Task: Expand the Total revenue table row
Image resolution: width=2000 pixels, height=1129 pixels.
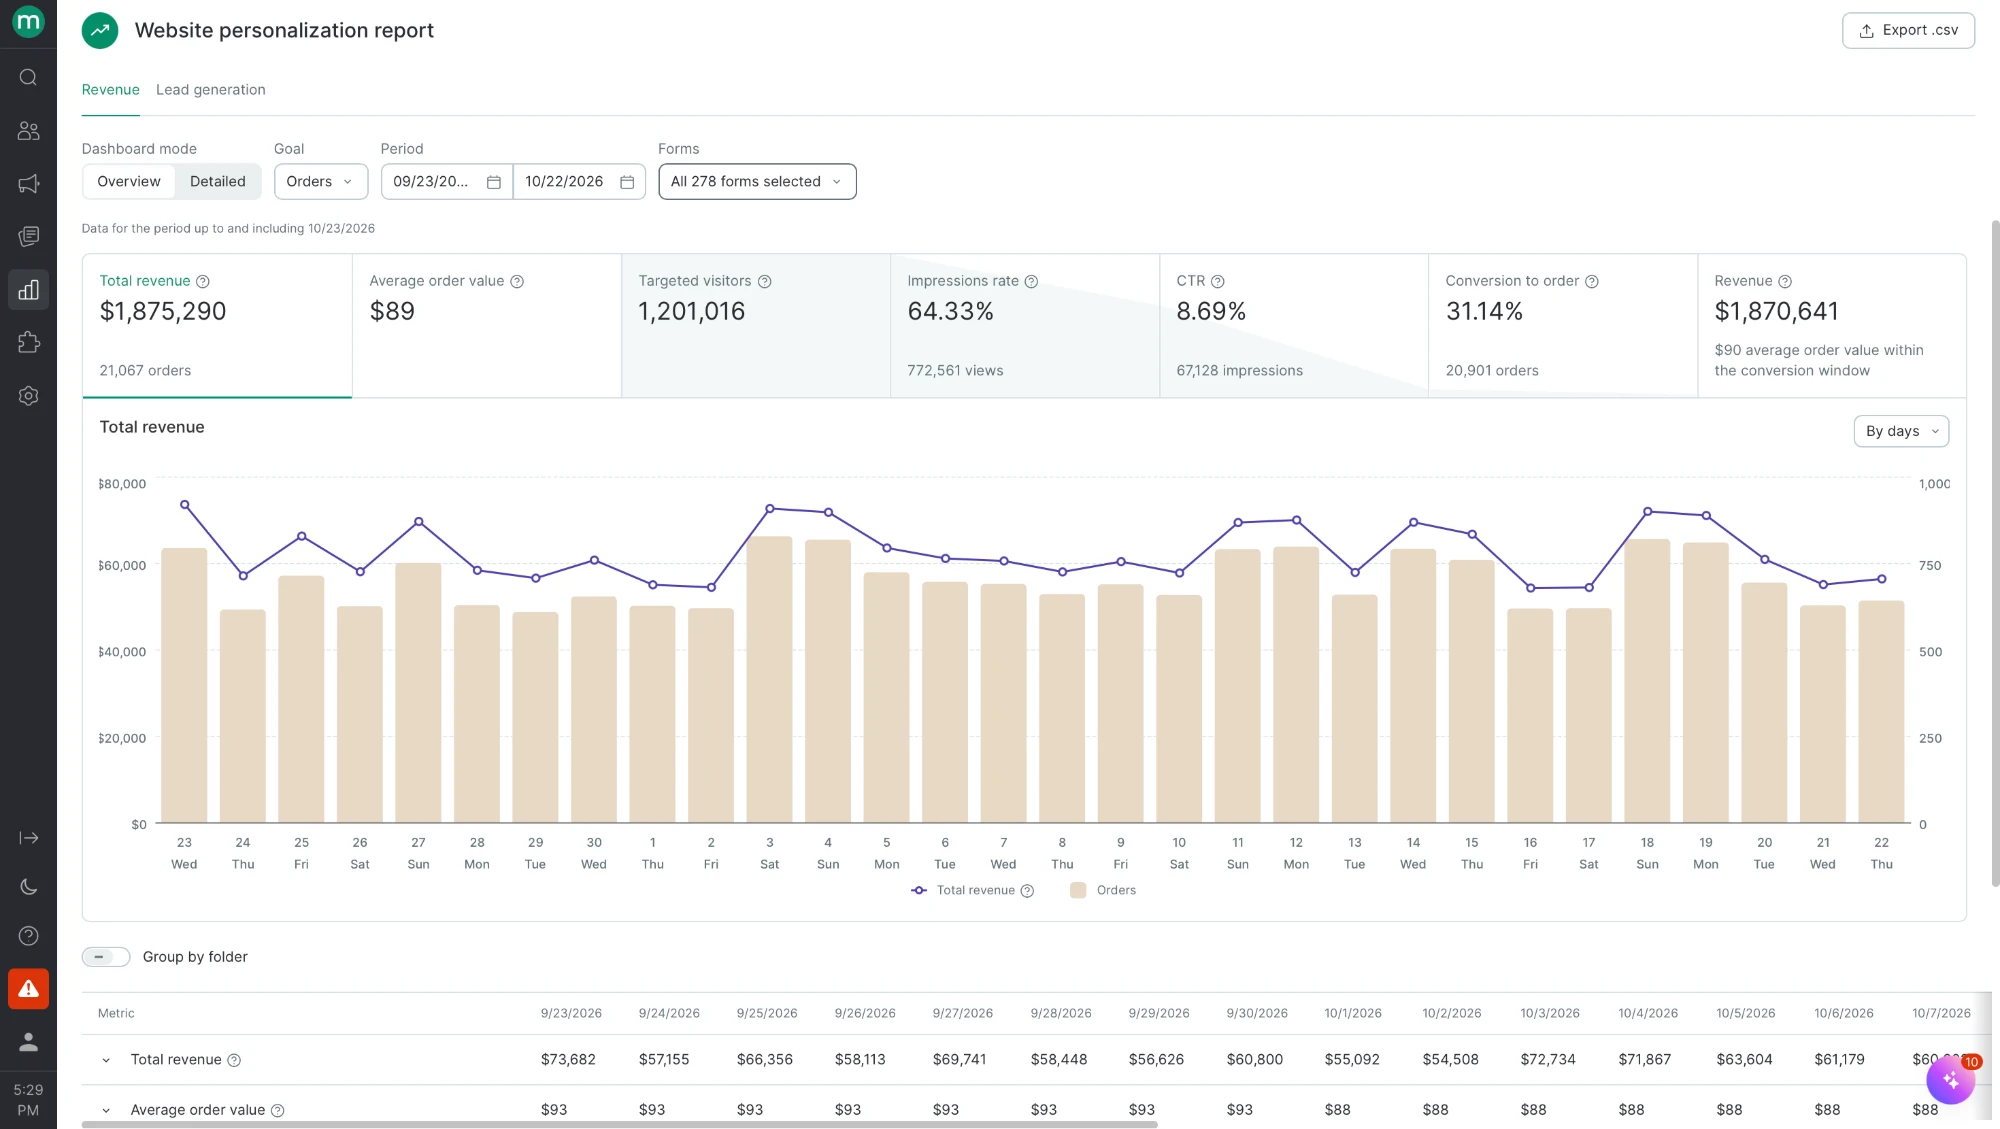Action: (106, 1060)
